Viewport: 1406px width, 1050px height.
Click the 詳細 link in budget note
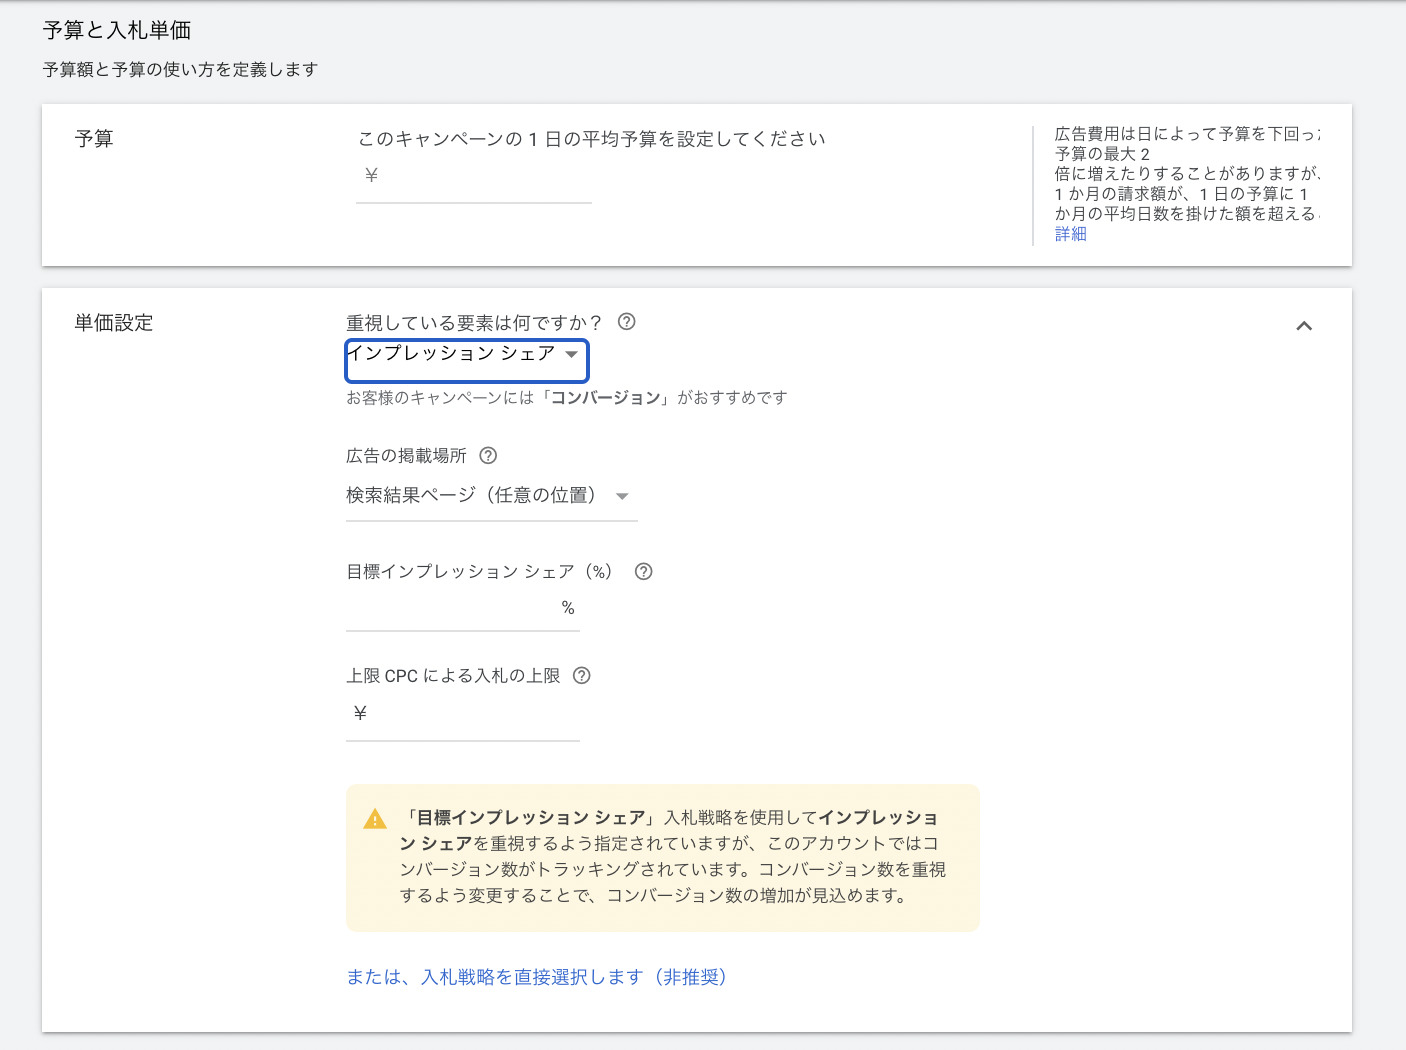[x=1070, y=234]
